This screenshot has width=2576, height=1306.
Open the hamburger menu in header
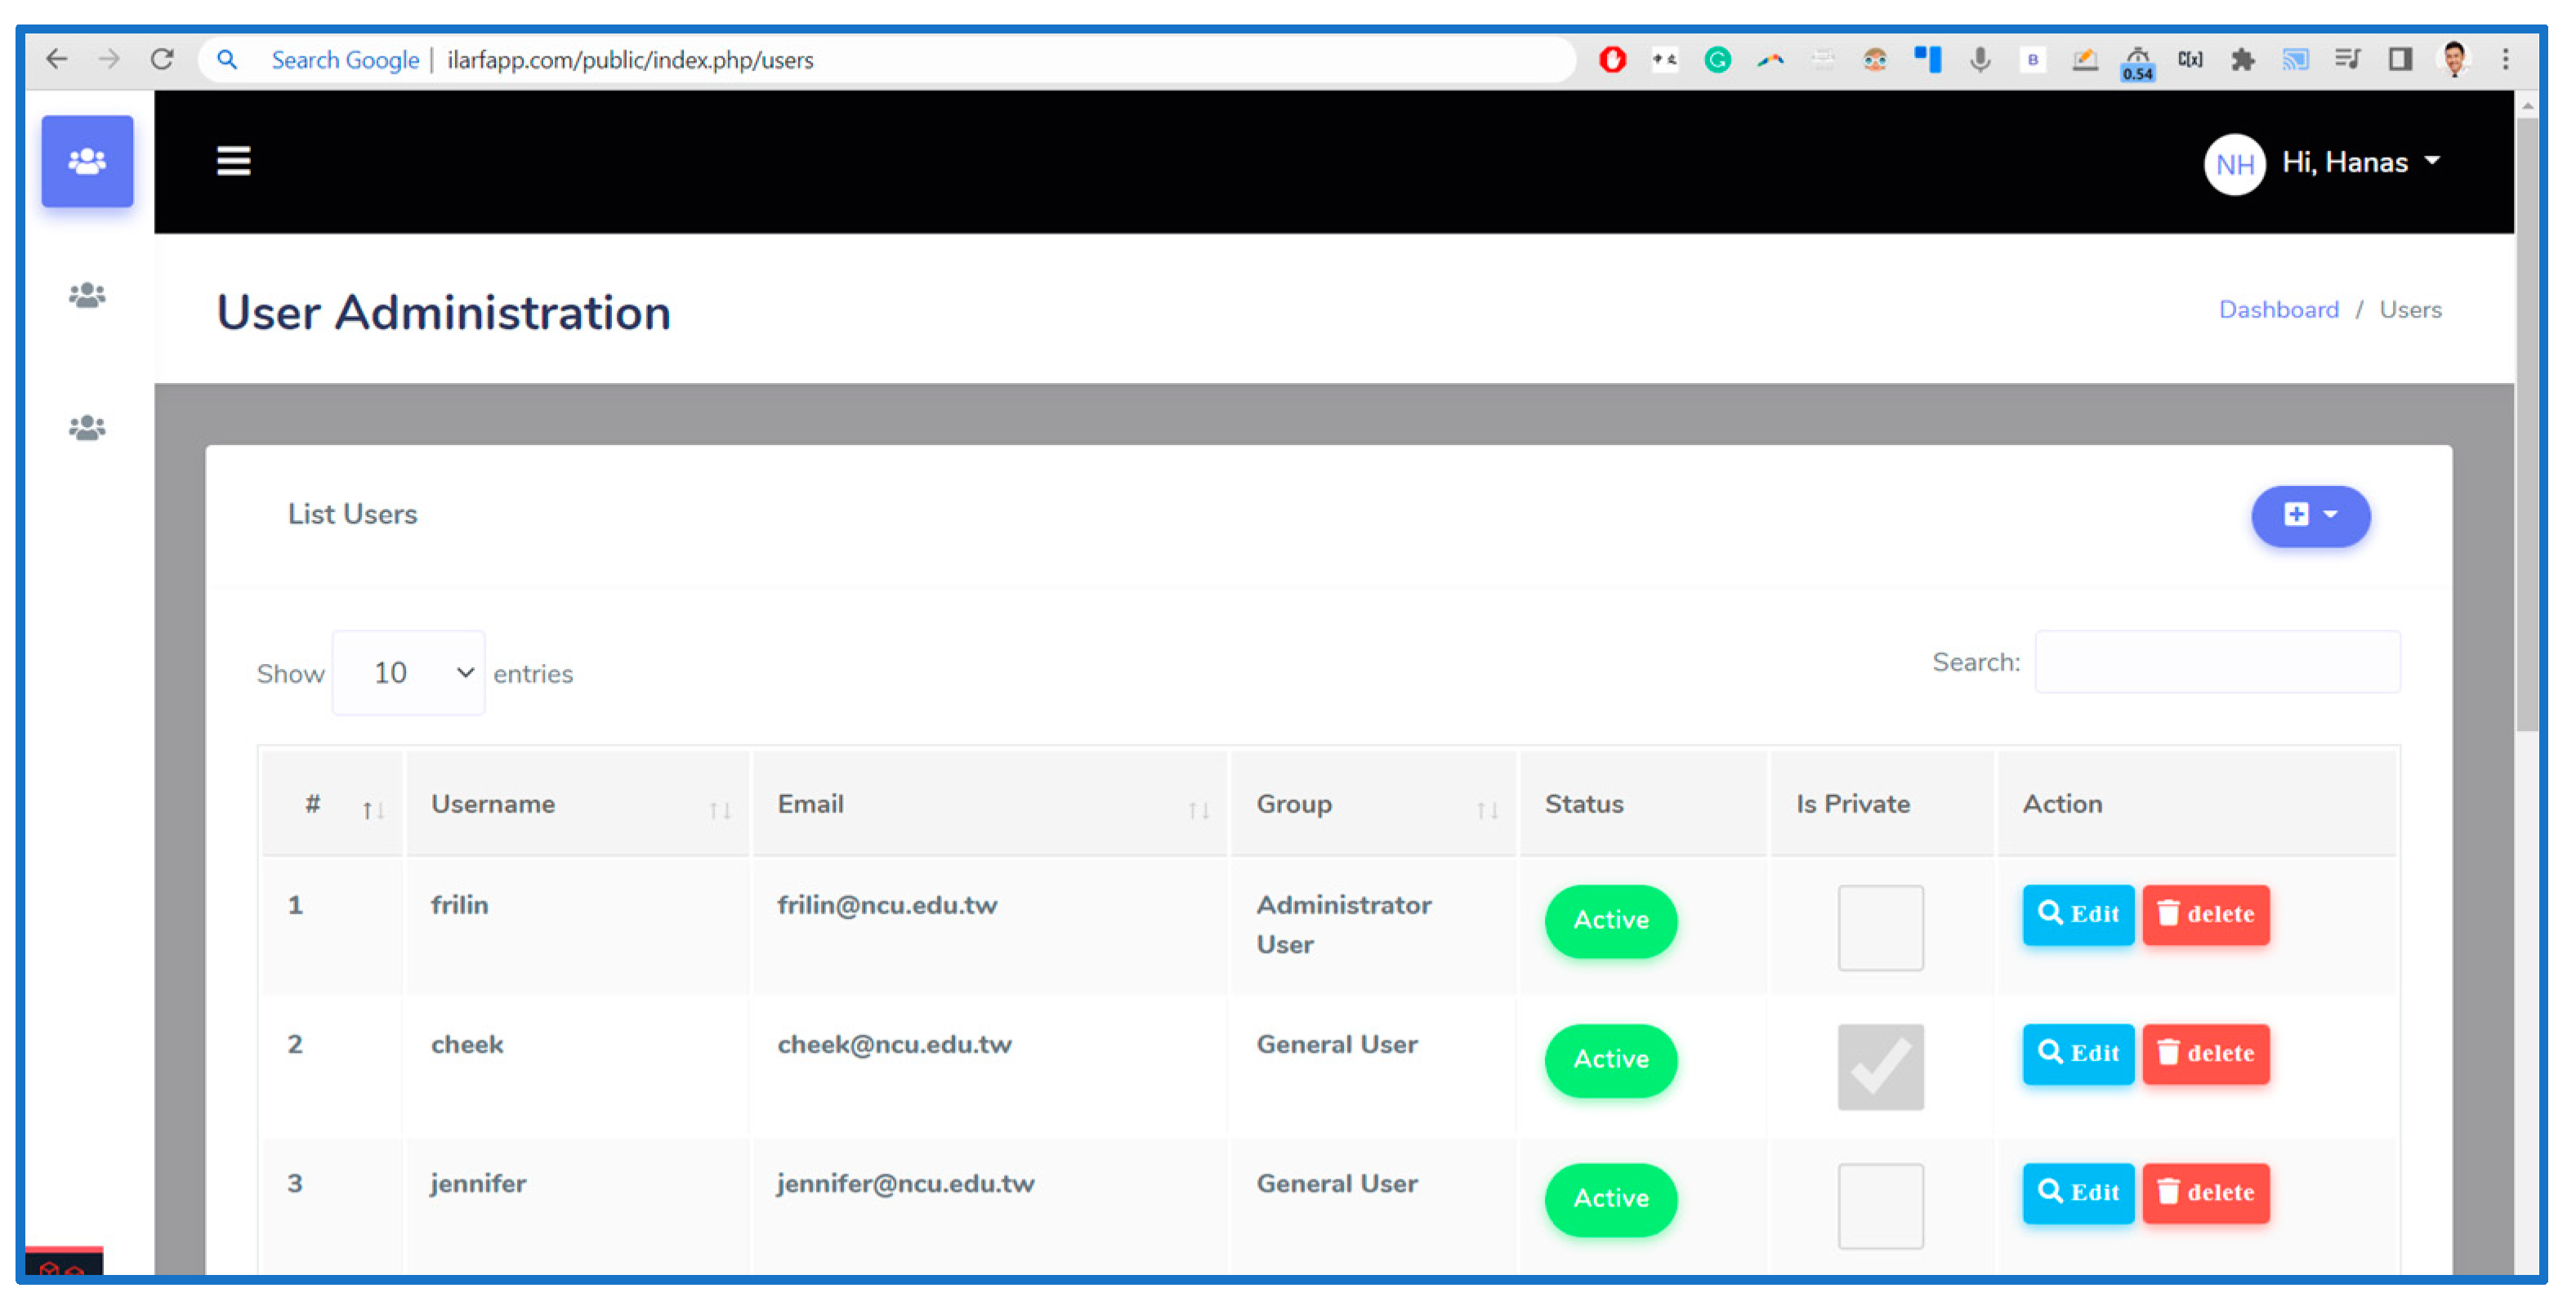pyautogui.click(x=233, y=160)
